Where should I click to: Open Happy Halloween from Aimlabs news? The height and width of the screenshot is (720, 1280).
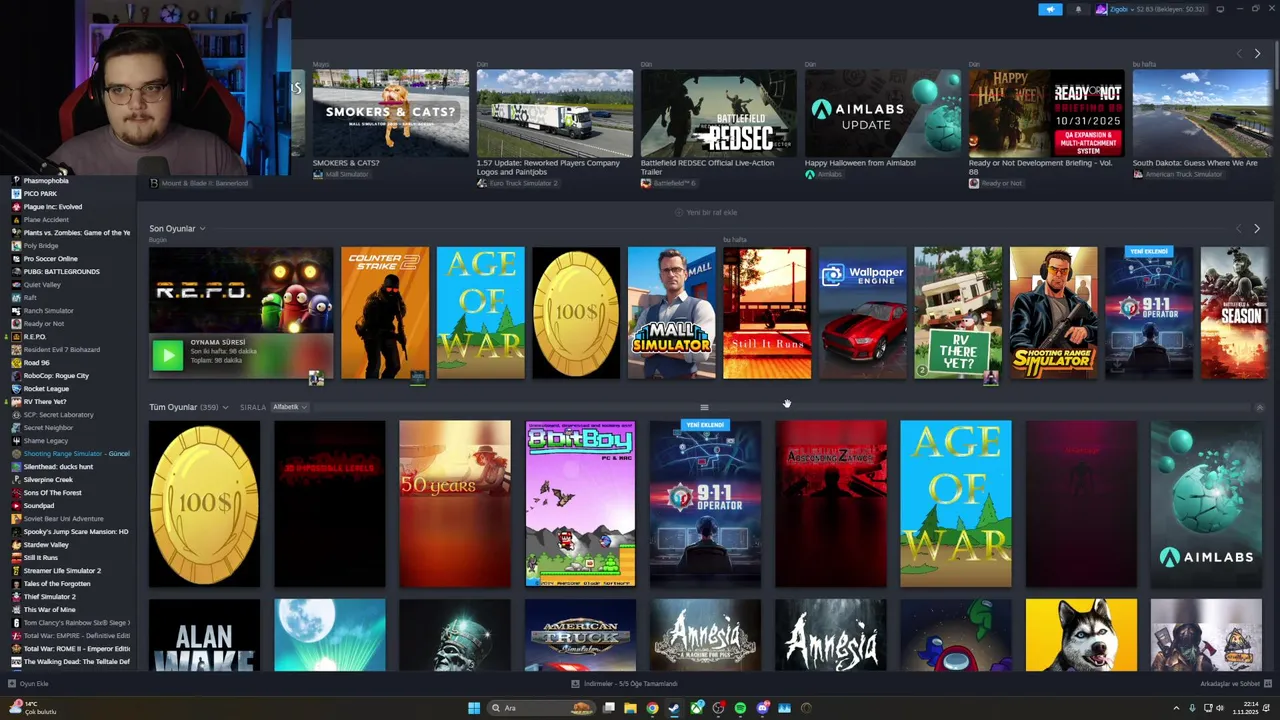pyautogui.click(x=883, y=112)
